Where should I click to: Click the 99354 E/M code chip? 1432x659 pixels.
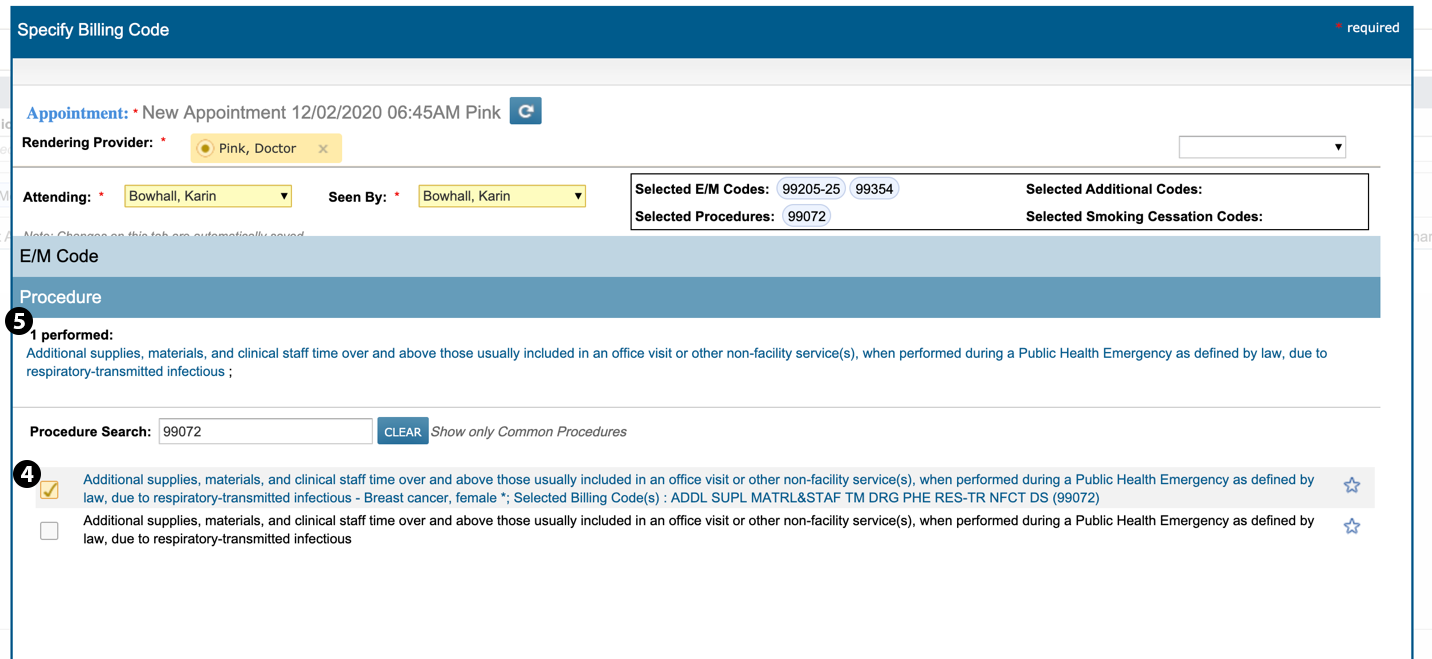[x=874, y=189]
